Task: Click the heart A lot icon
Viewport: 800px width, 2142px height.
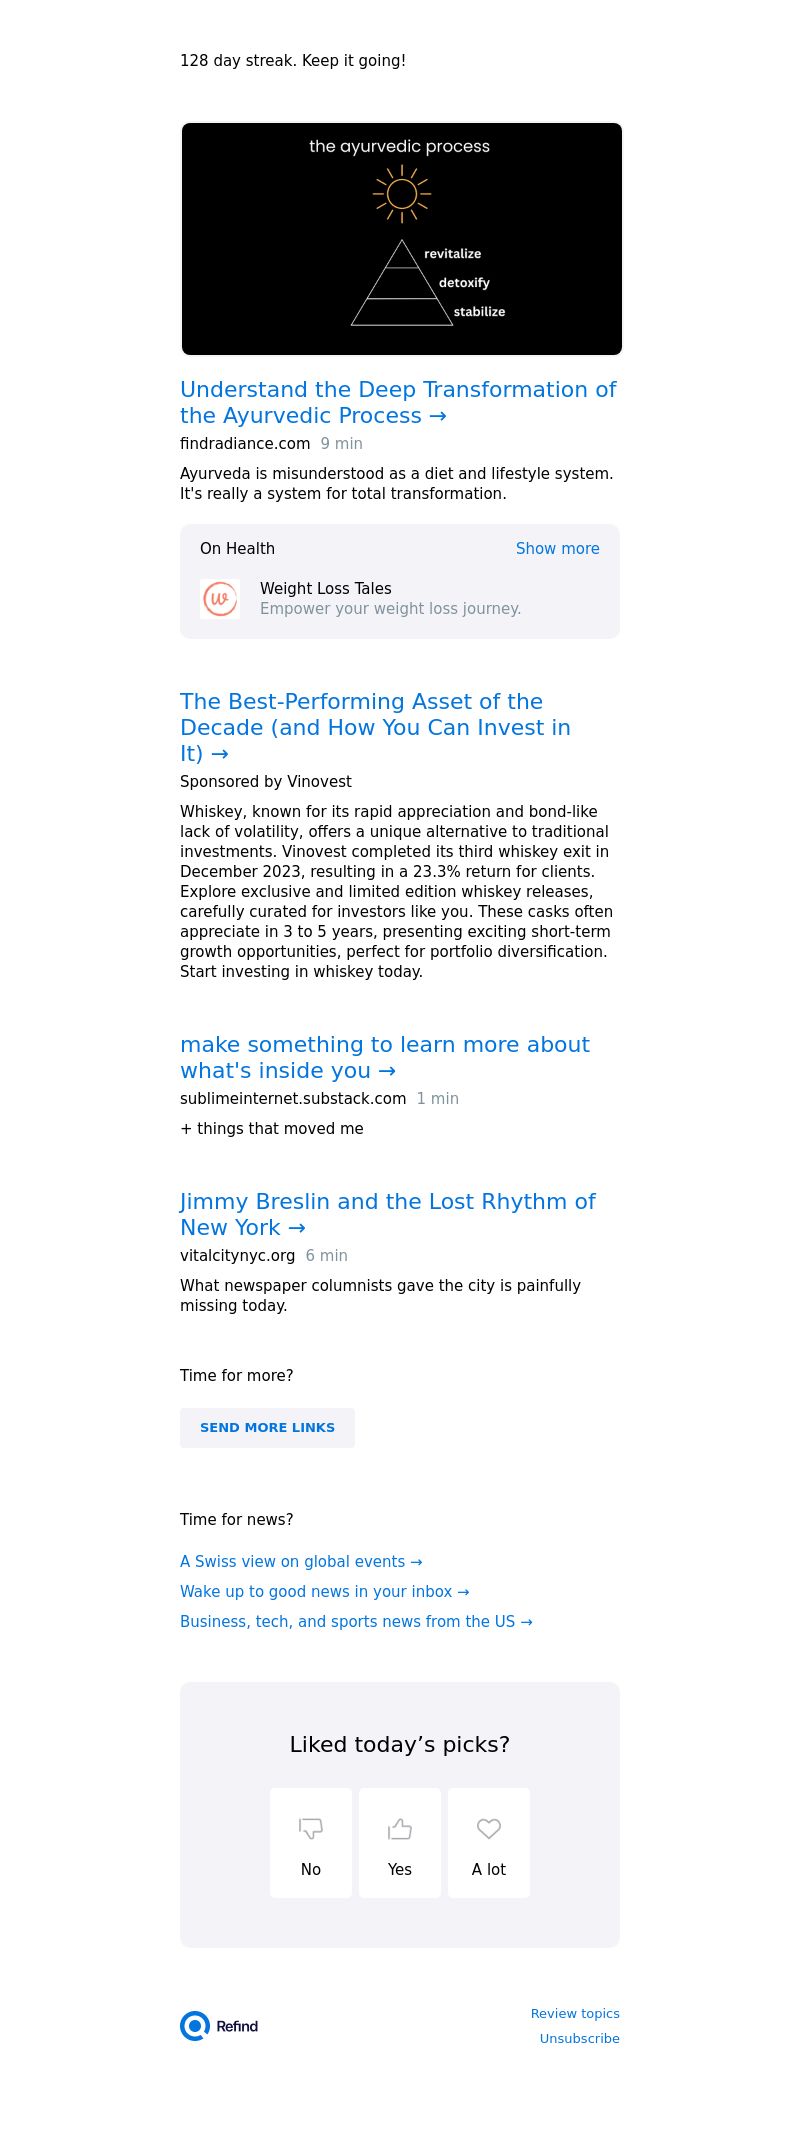Action: [489, 1828]
